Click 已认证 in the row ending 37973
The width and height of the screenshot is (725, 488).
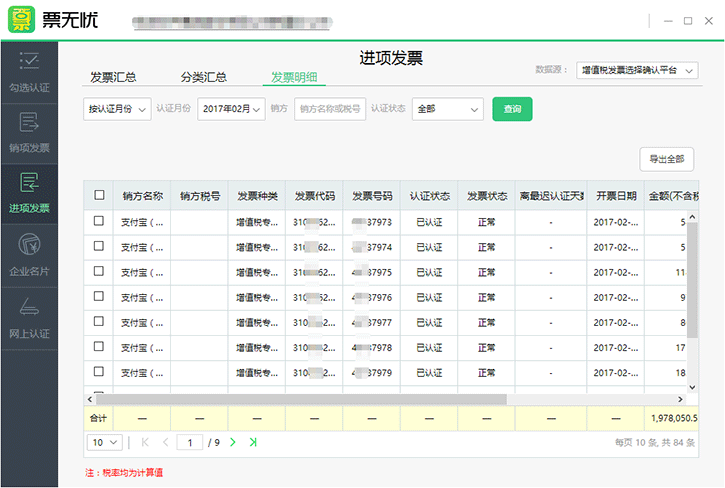[430, 222]
